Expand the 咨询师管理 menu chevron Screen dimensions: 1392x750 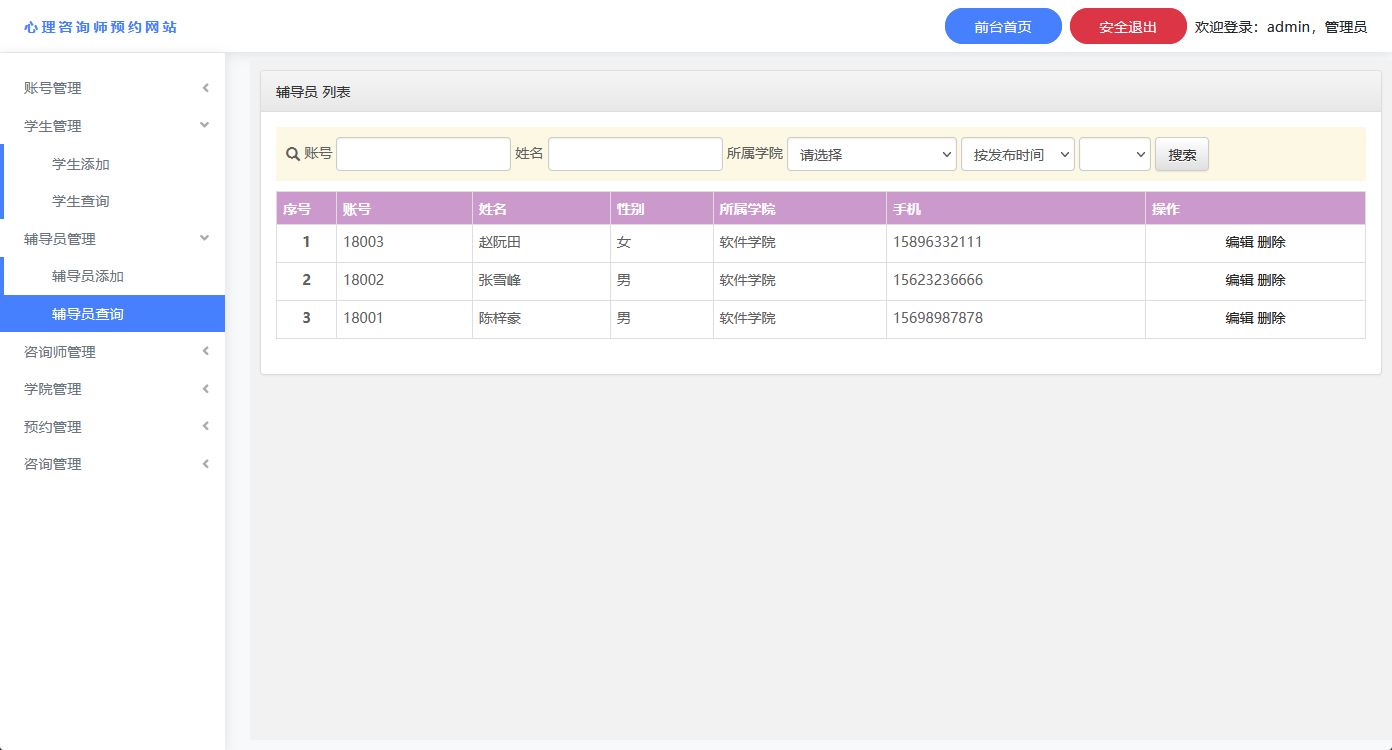(205, 351)
